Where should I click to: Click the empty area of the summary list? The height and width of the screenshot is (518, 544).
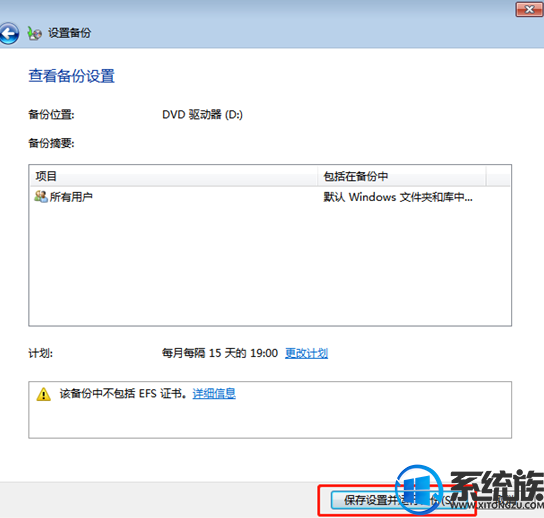click(270, 265)
